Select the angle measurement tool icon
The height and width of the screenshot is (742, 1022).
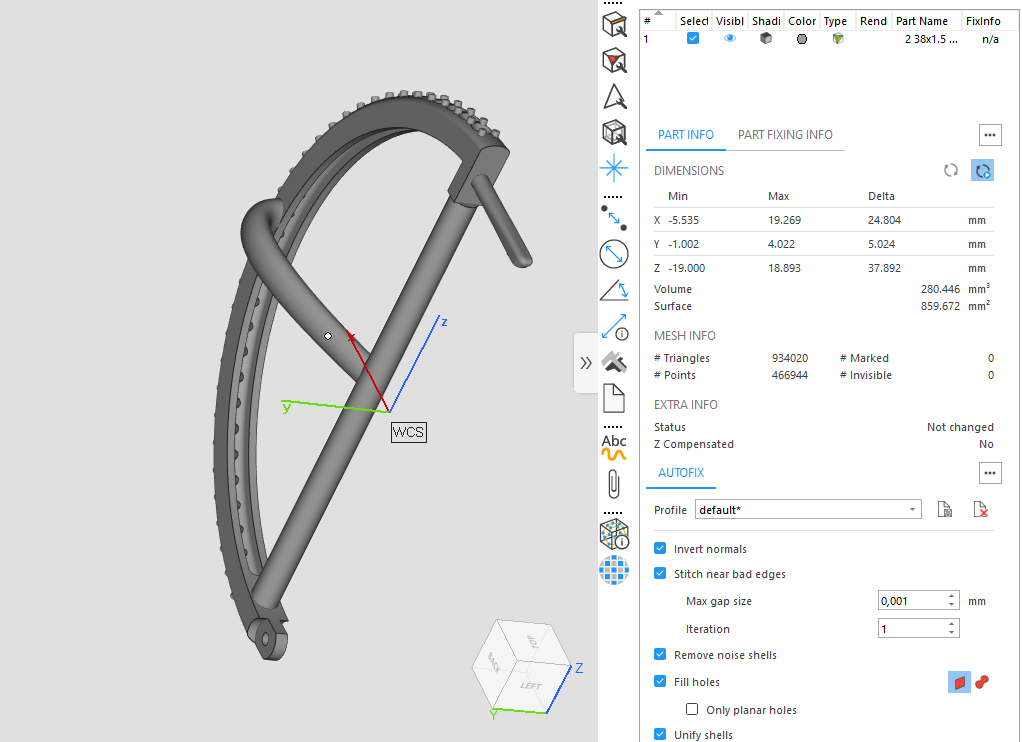click(613, 290)
